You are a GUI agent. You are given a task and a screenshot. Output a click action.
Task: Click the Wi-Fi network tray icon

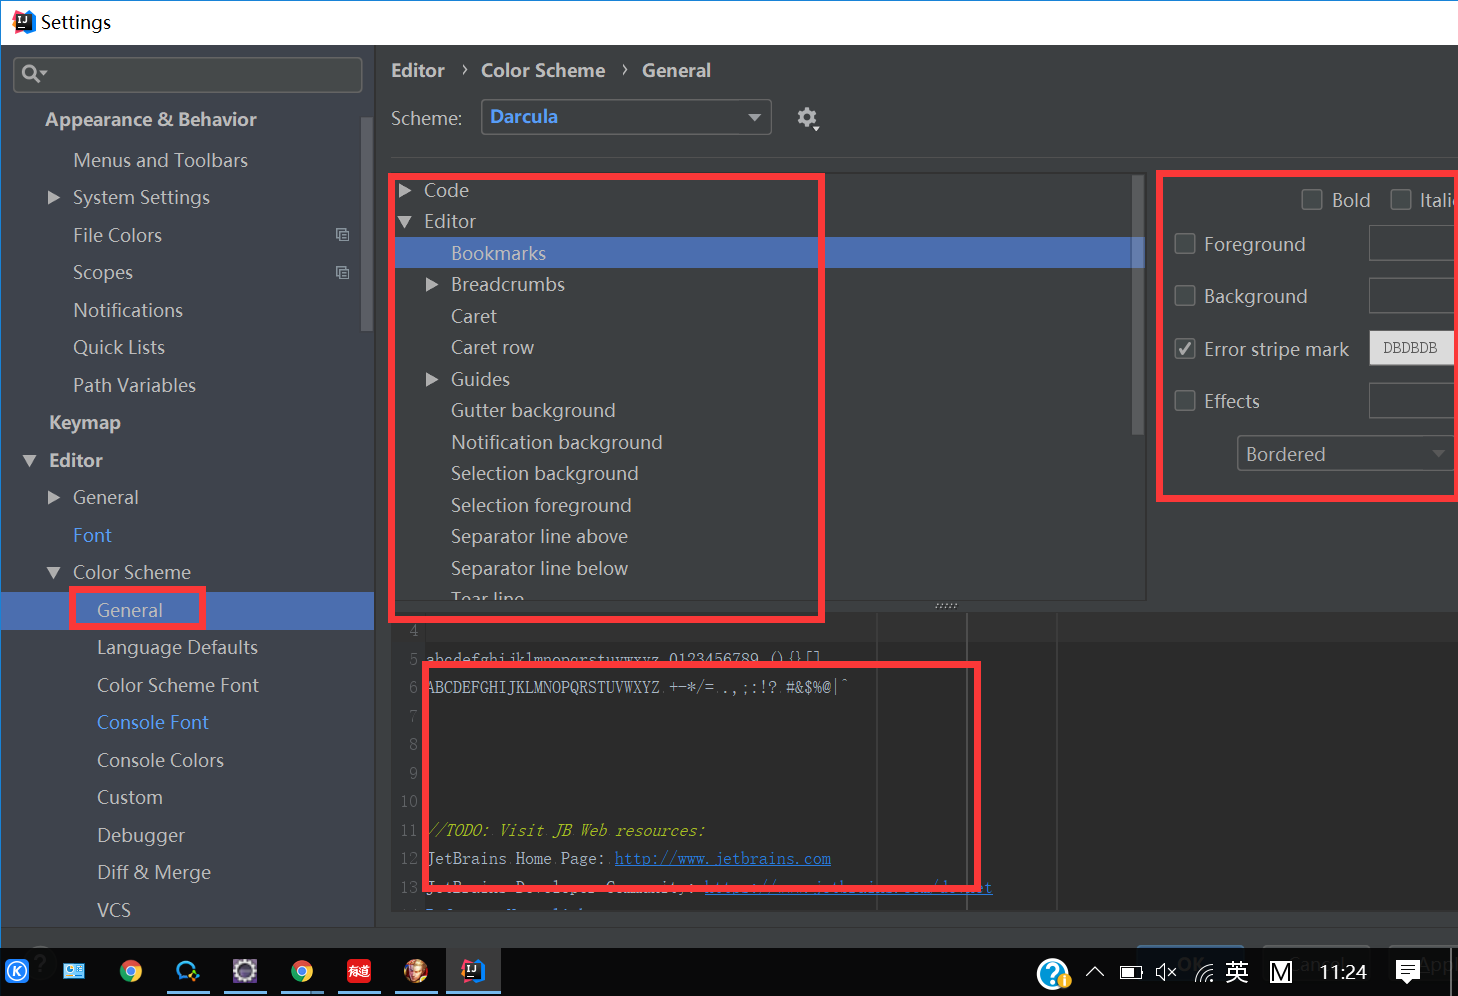[1204, 972]
